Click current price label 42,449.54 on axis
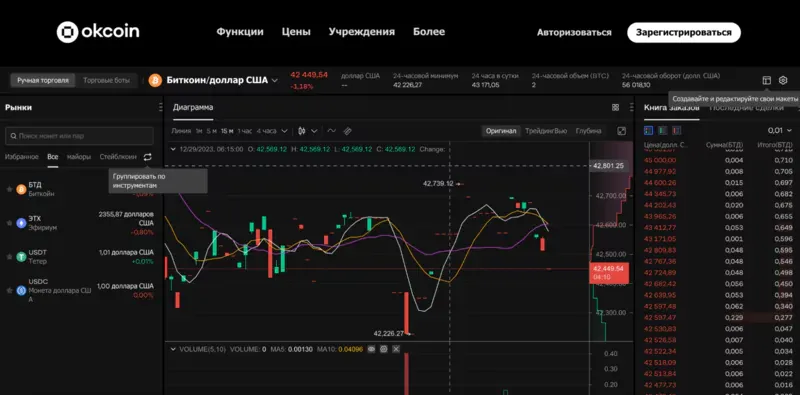The image size is (800, 395). (x=609, y=273)
